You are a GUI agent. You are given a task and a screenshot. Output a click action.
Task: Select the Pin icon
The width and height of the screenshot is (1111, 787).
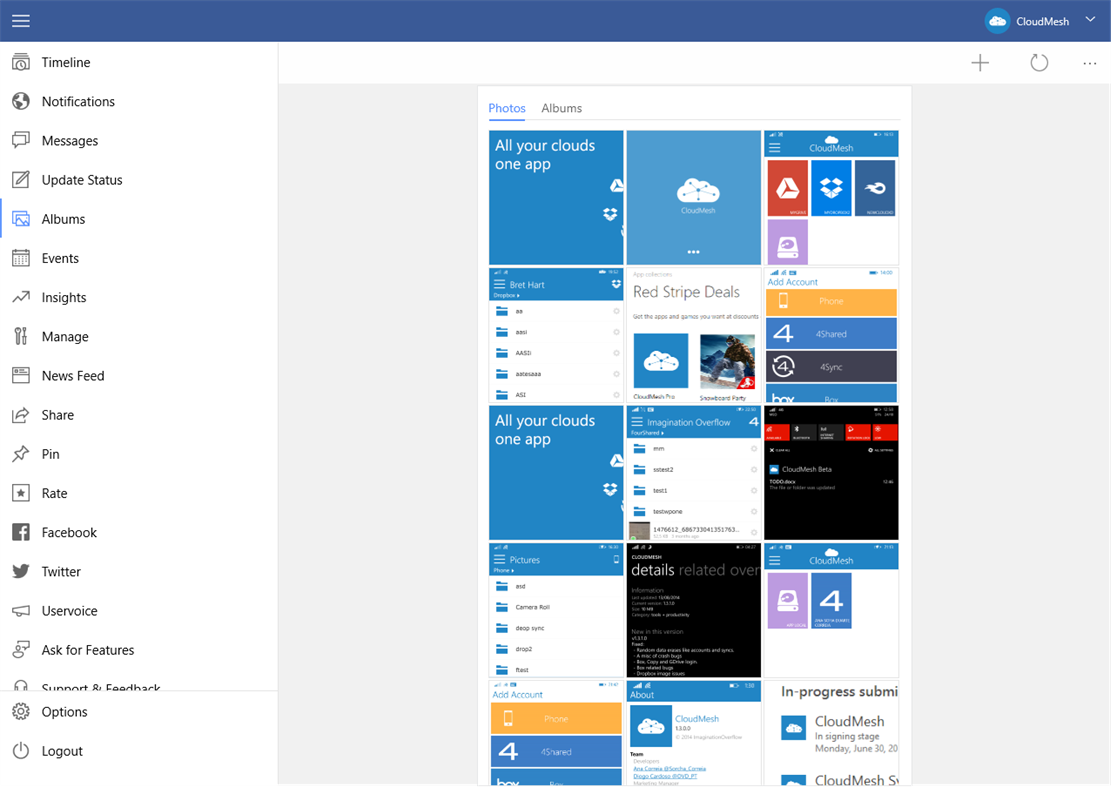22,453
